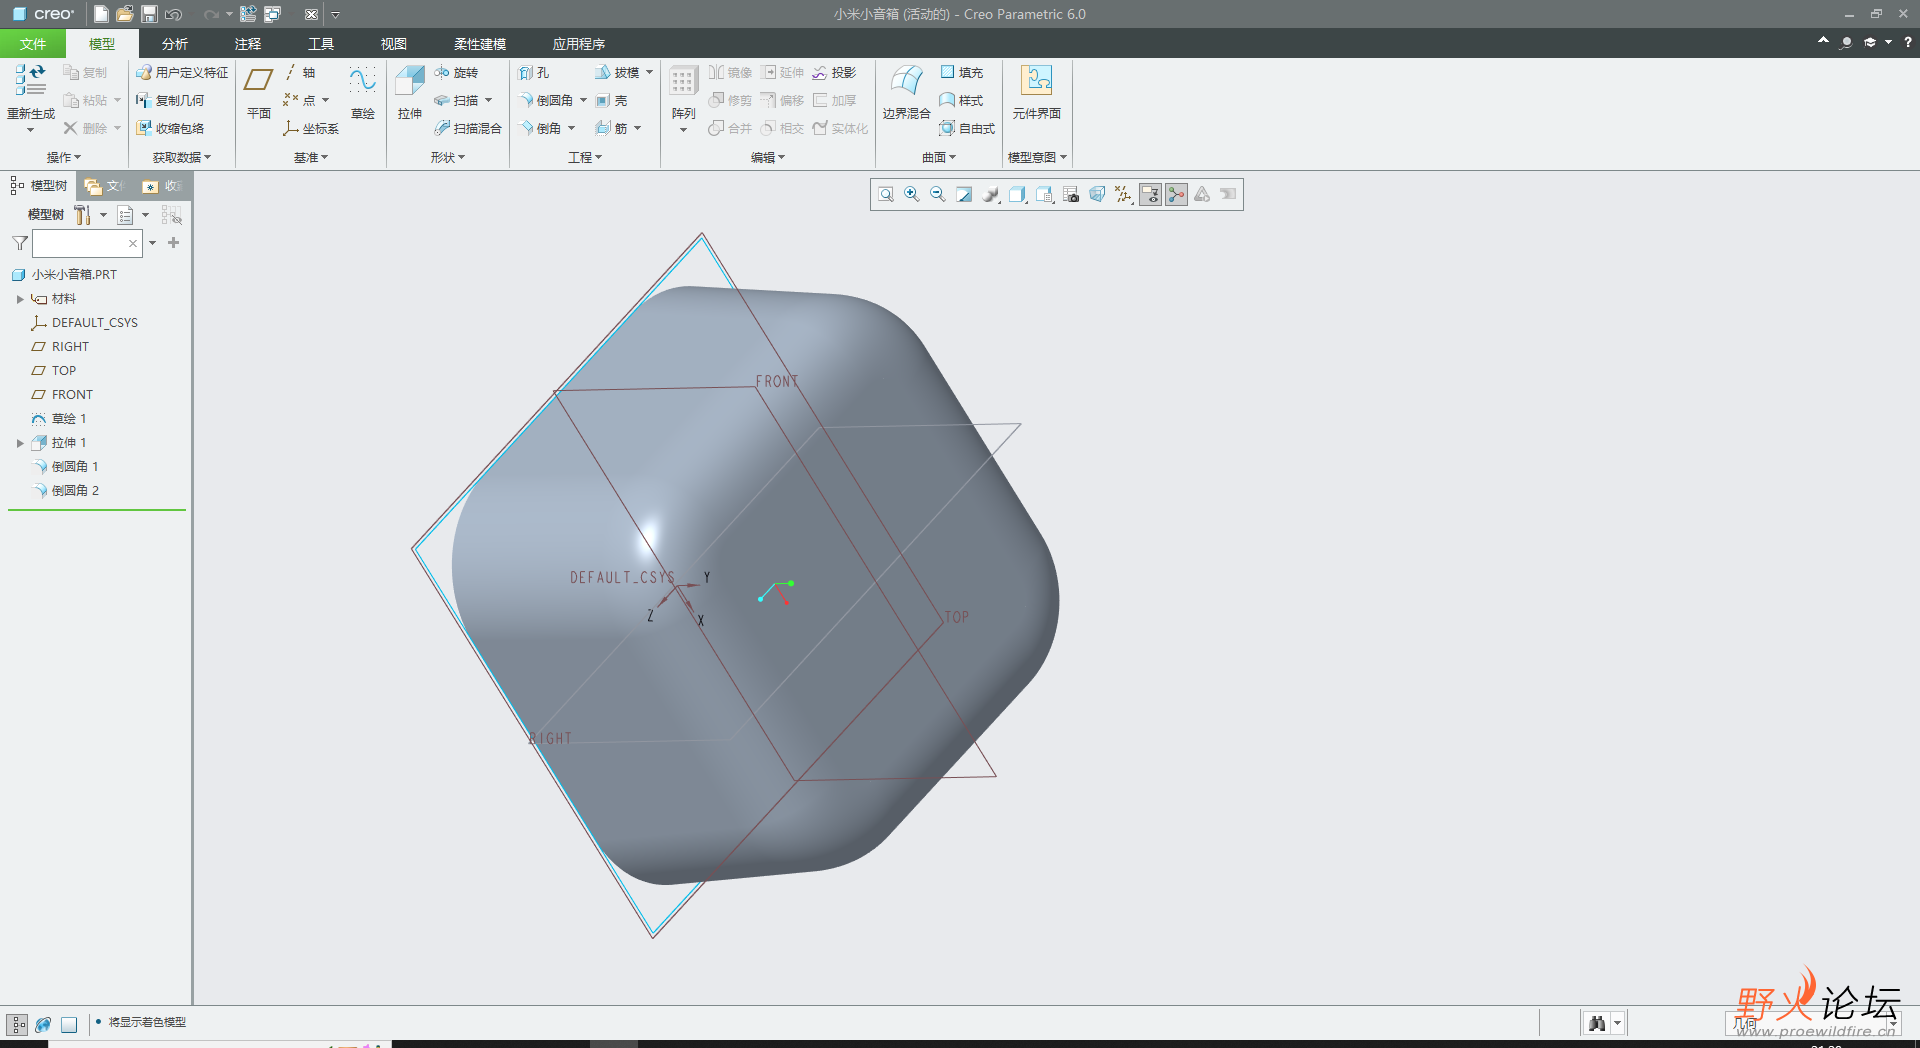1920x1048 pixels.
Task: Toggle model tree display in status bar
Action: coord(18,1025)
